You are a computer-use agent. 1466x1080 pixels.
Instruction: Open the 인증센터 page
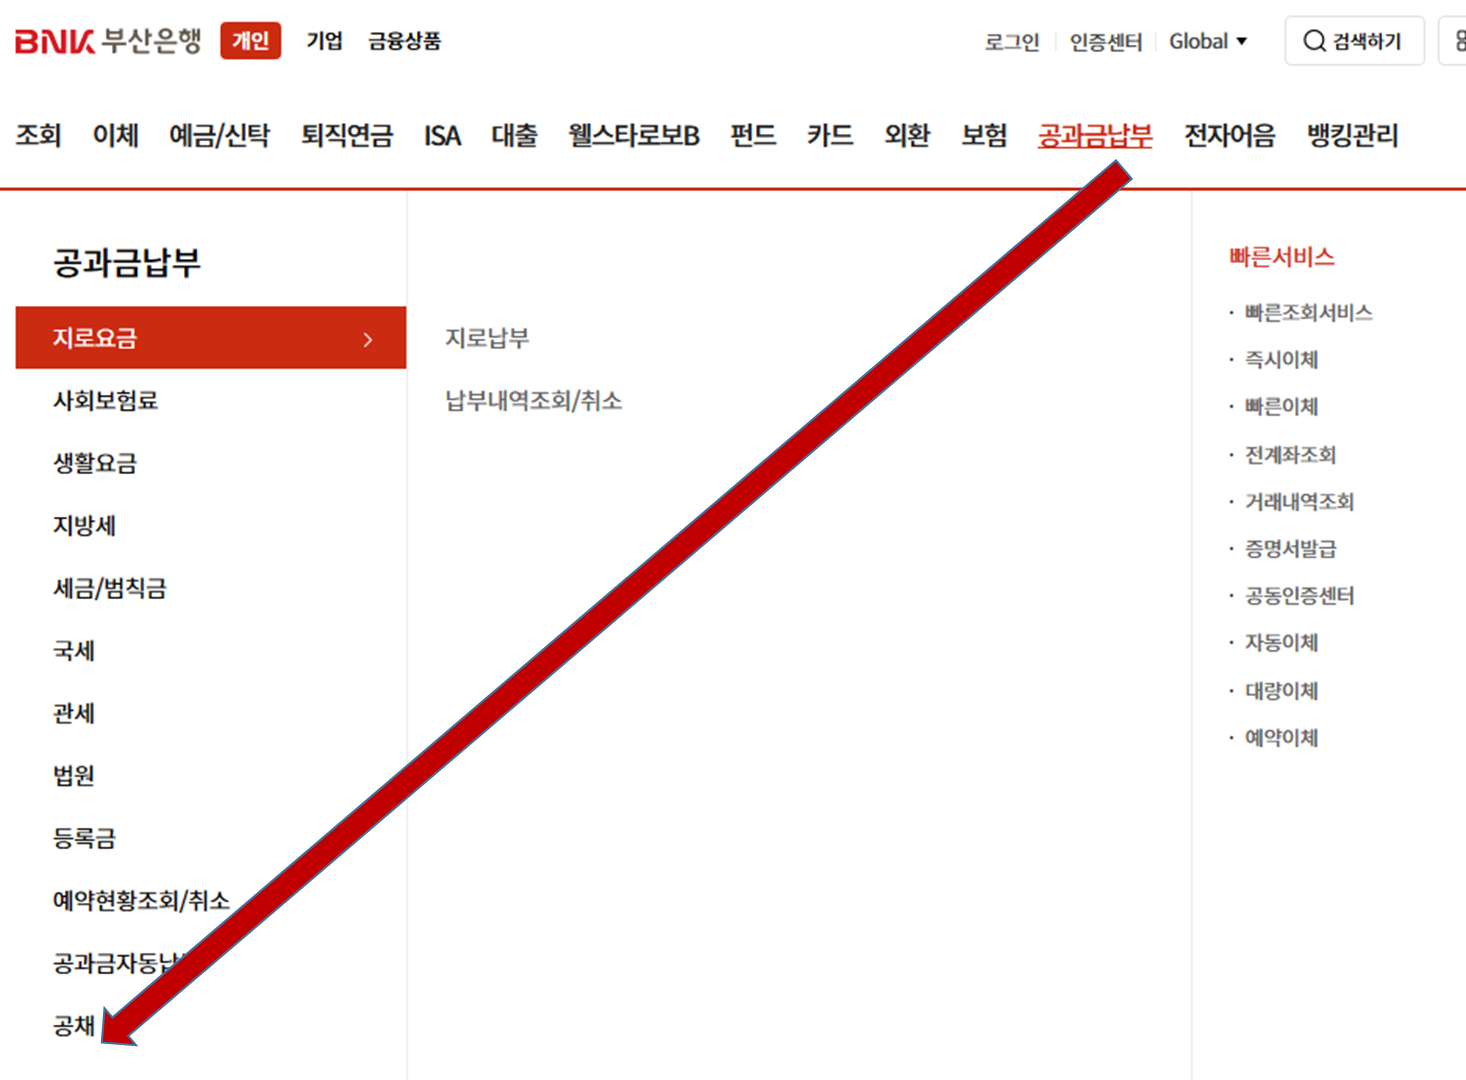1106,41
